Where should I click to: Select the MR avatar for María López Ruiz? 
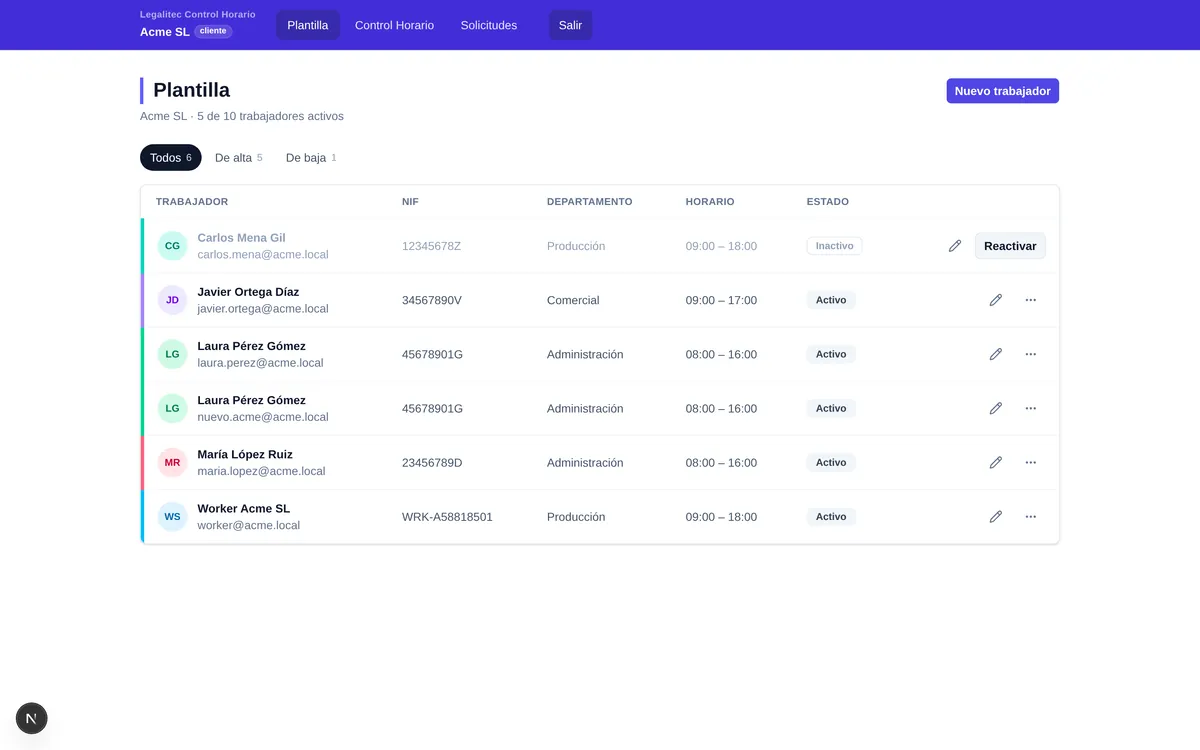tap(173, 462)
